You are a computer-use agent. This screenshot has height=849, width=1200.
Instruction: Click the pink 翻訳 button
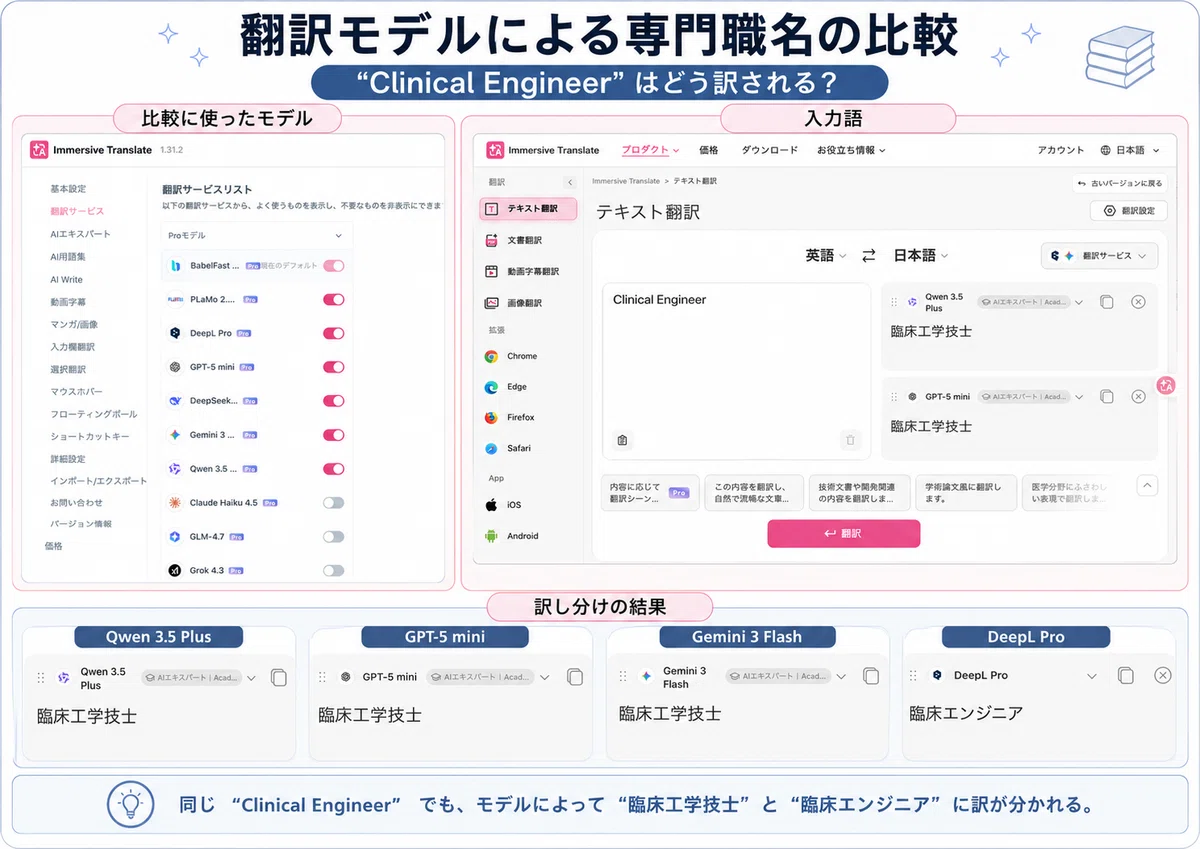pyautogui.click(x=844, y=534)
